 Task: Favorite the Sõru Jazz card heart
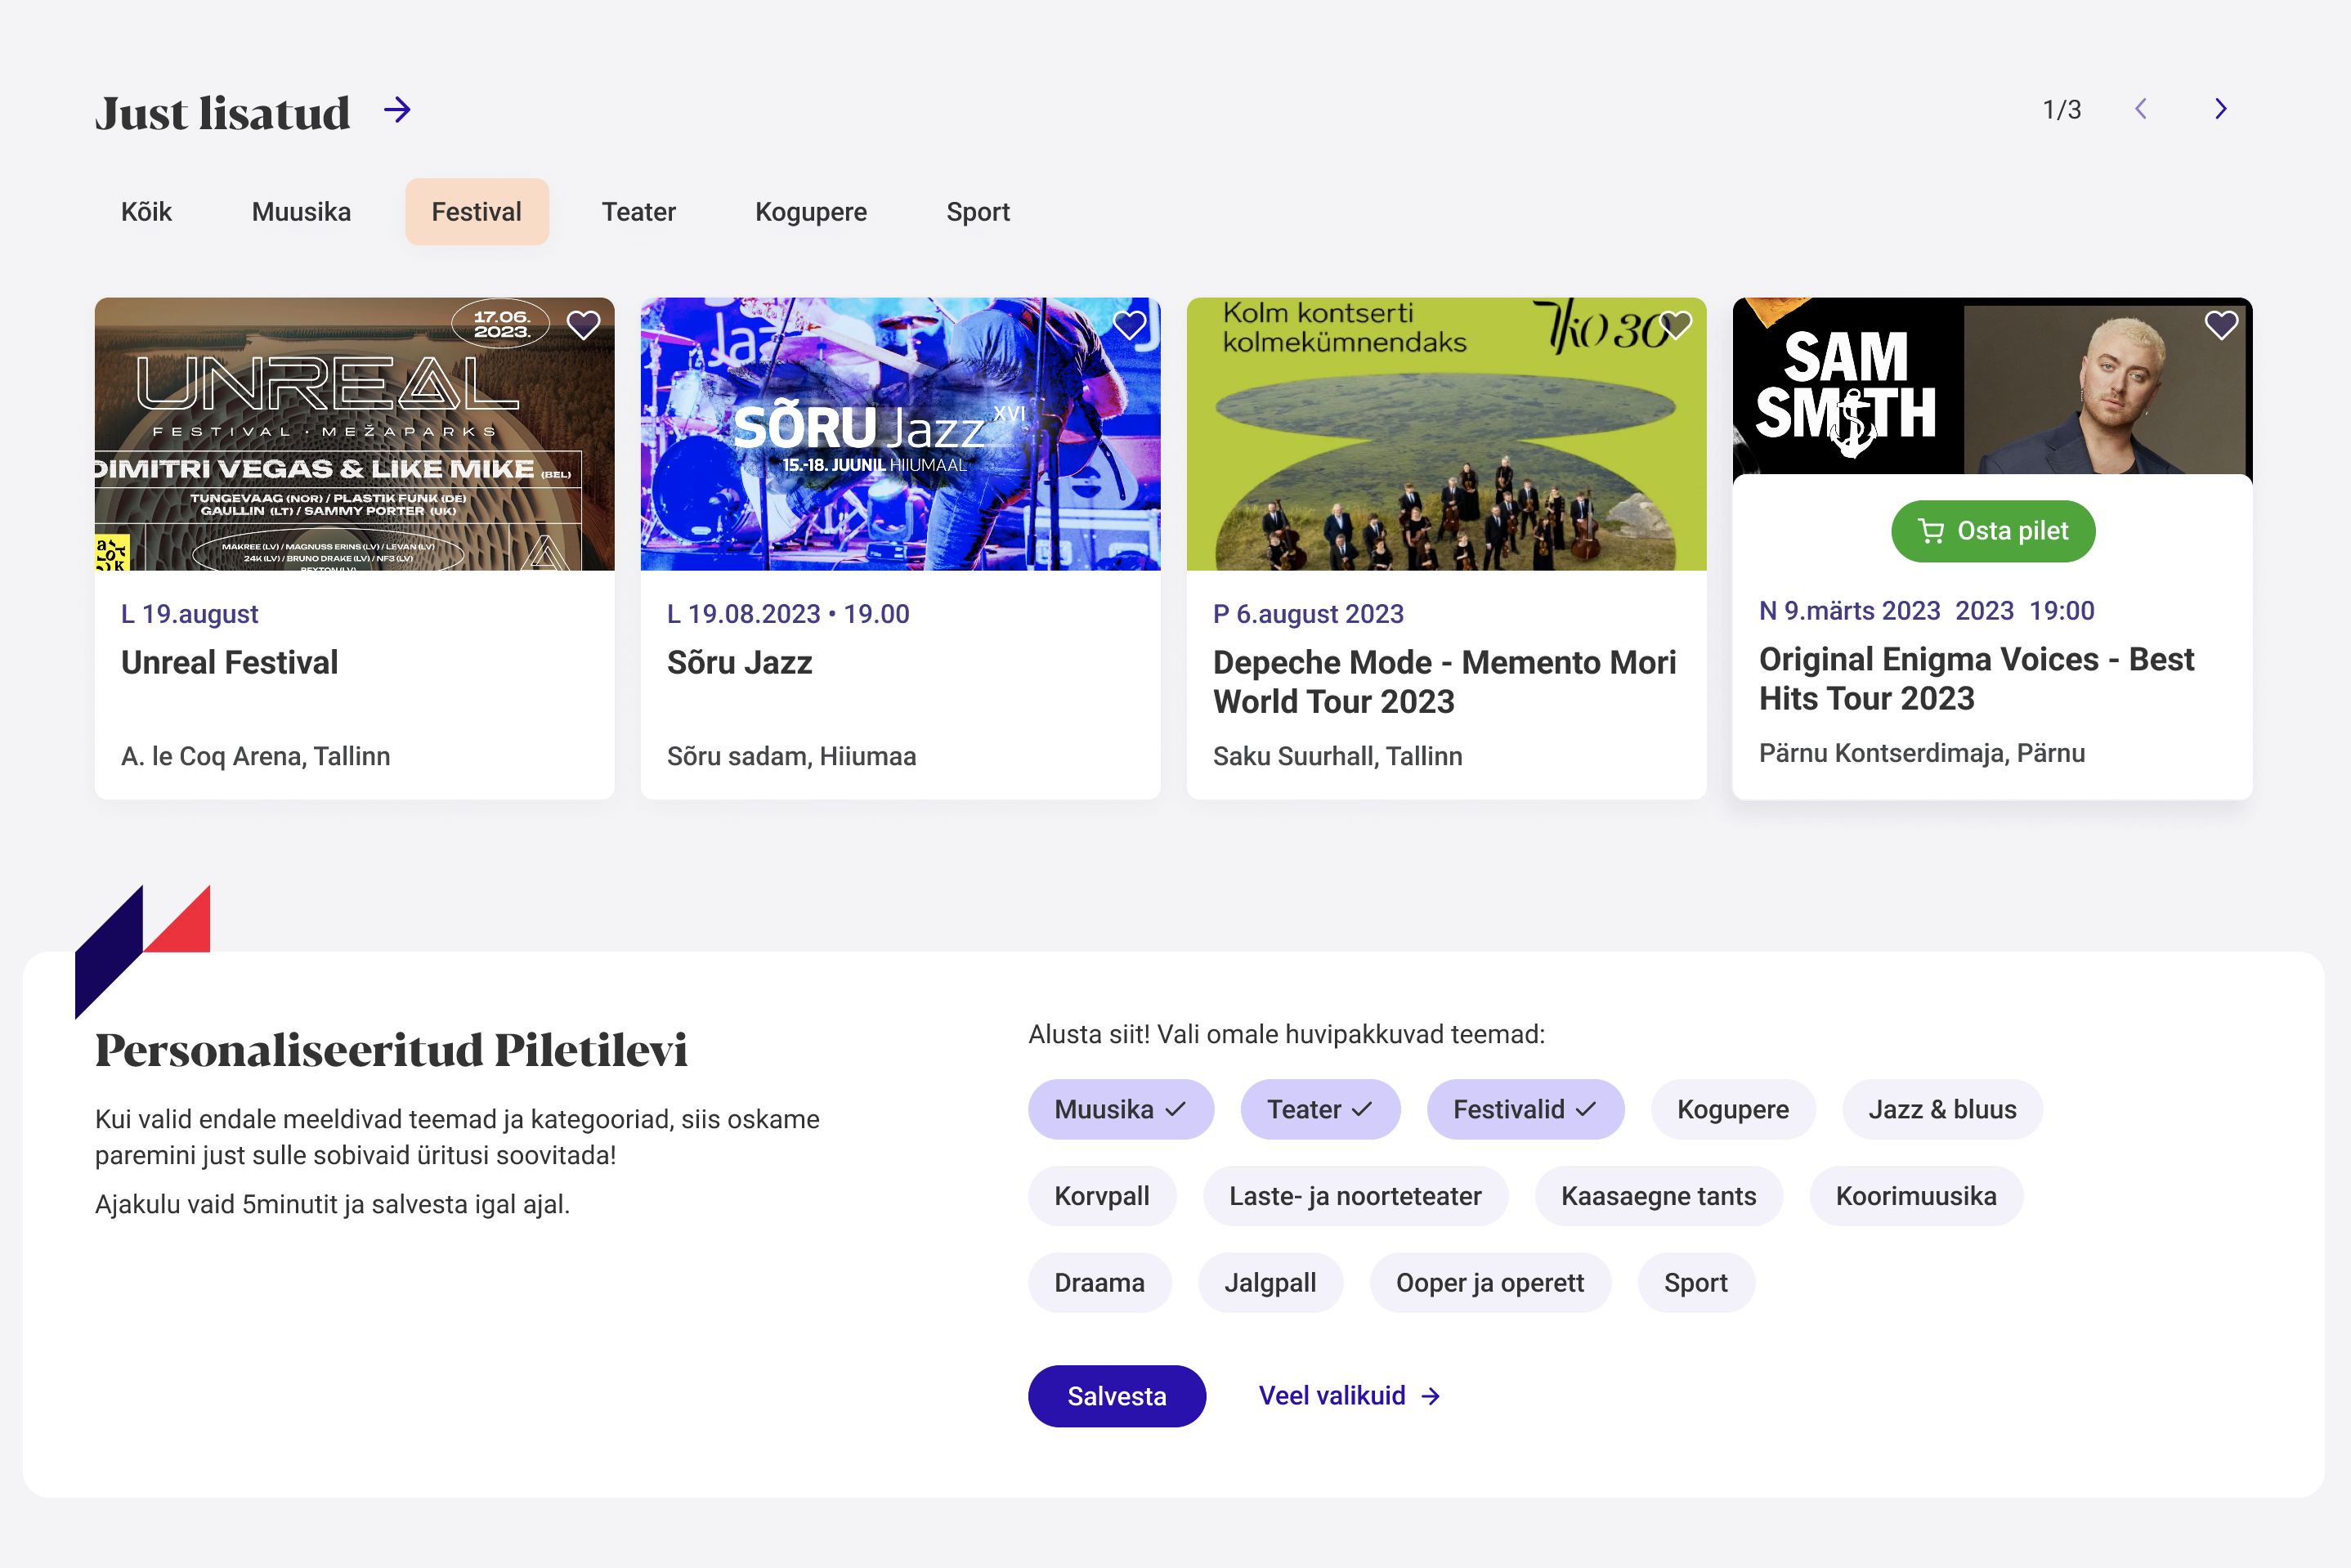click(x=1129, y=325)
